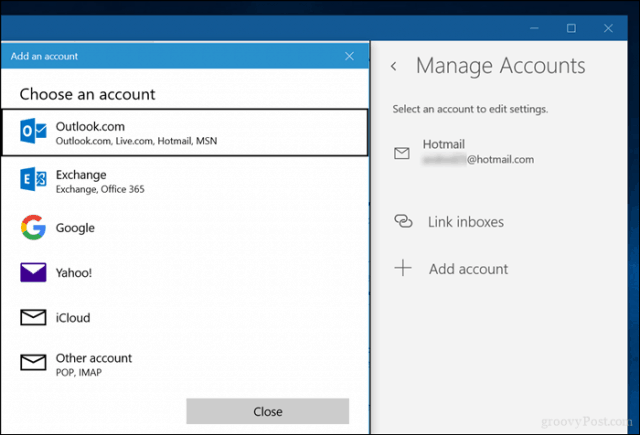Click the iCloud envelope icon
Viewport: 640px width, 435px height.
33,317
